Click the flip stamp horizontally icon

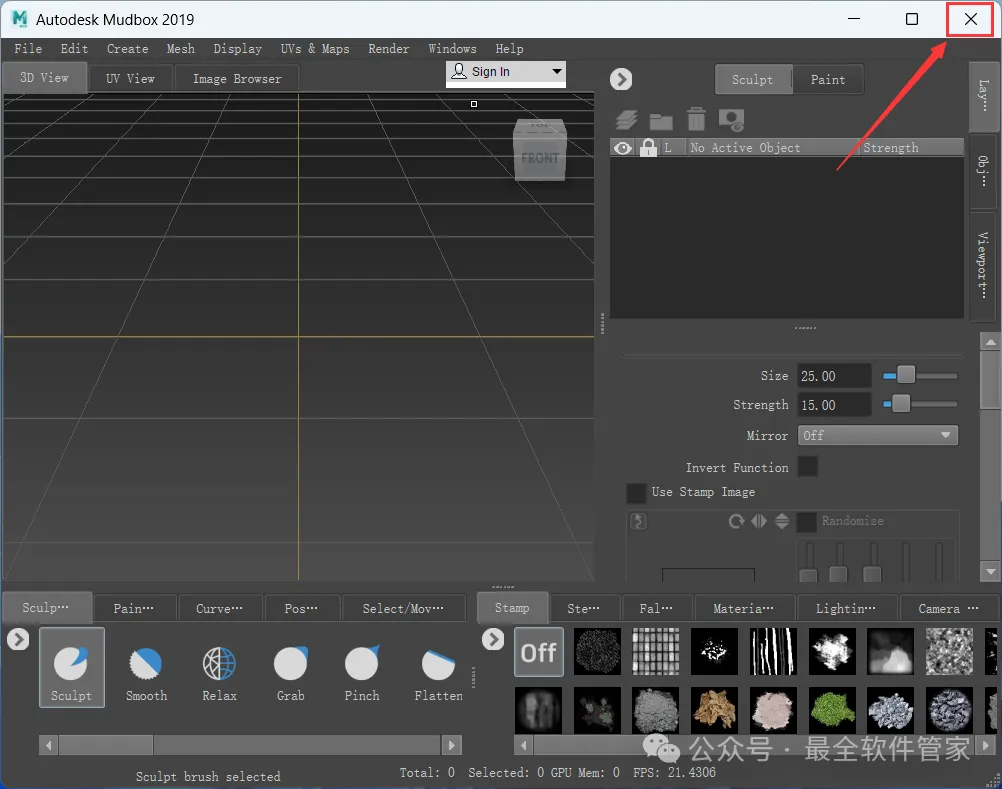click(759, 521)
